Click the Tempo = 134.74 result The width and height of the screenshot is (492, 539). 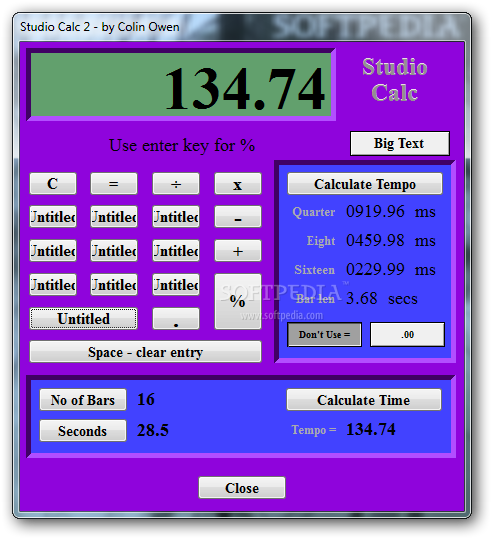click(371, 429)
